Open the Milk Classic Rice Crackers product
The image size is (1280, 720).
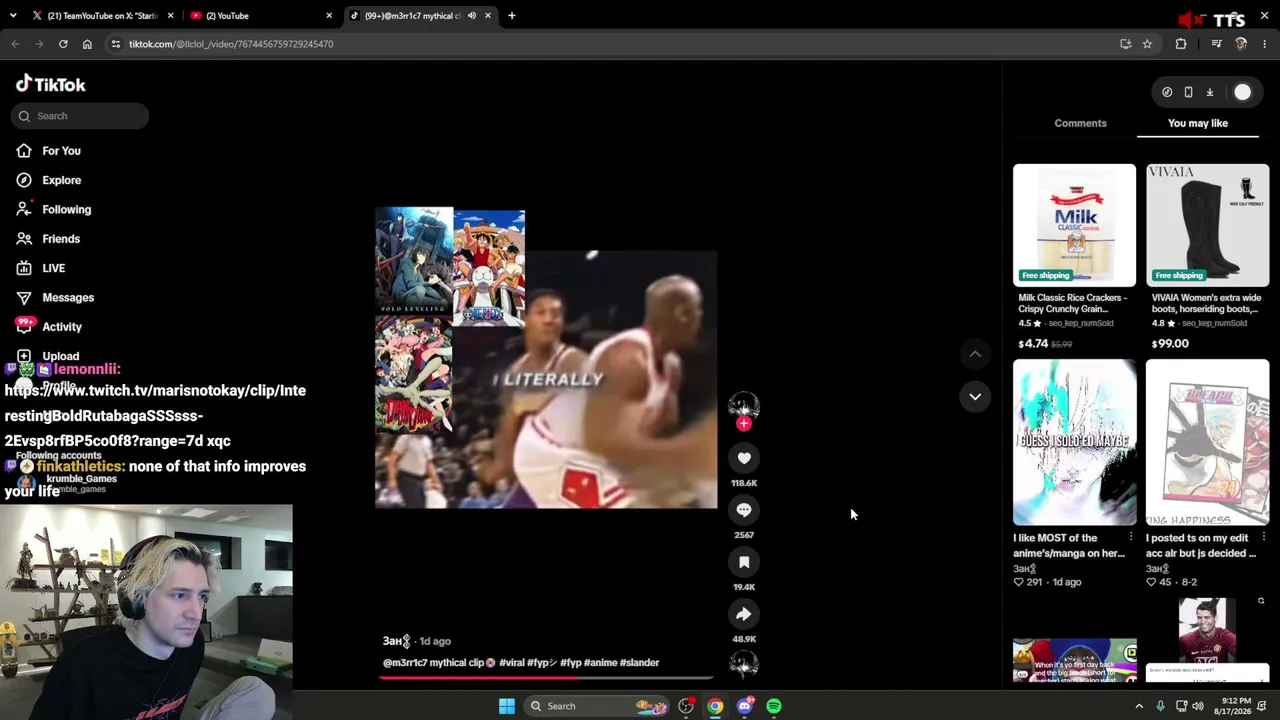click(1074, 225)
